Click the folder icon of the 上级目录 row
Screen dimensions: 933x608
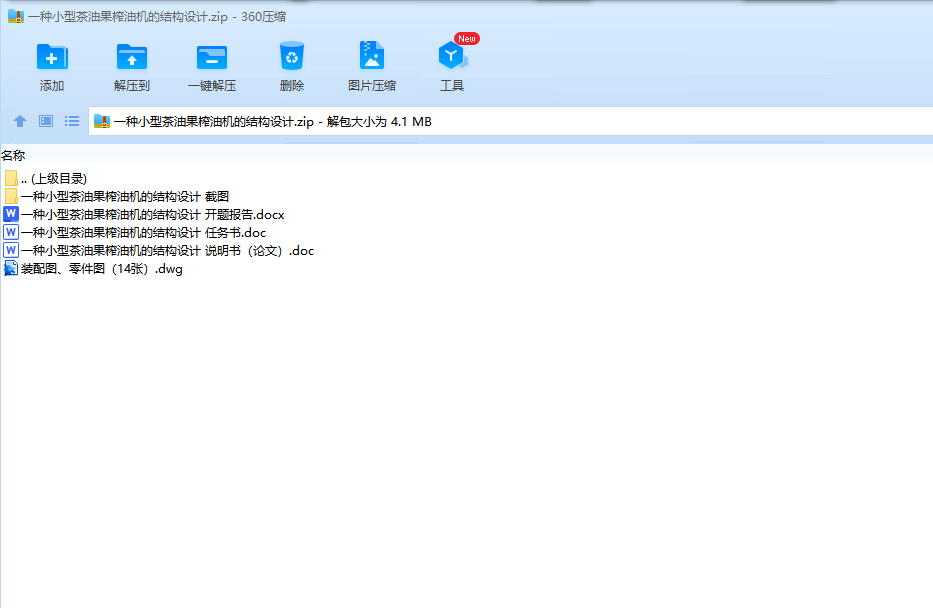[11, 178]
